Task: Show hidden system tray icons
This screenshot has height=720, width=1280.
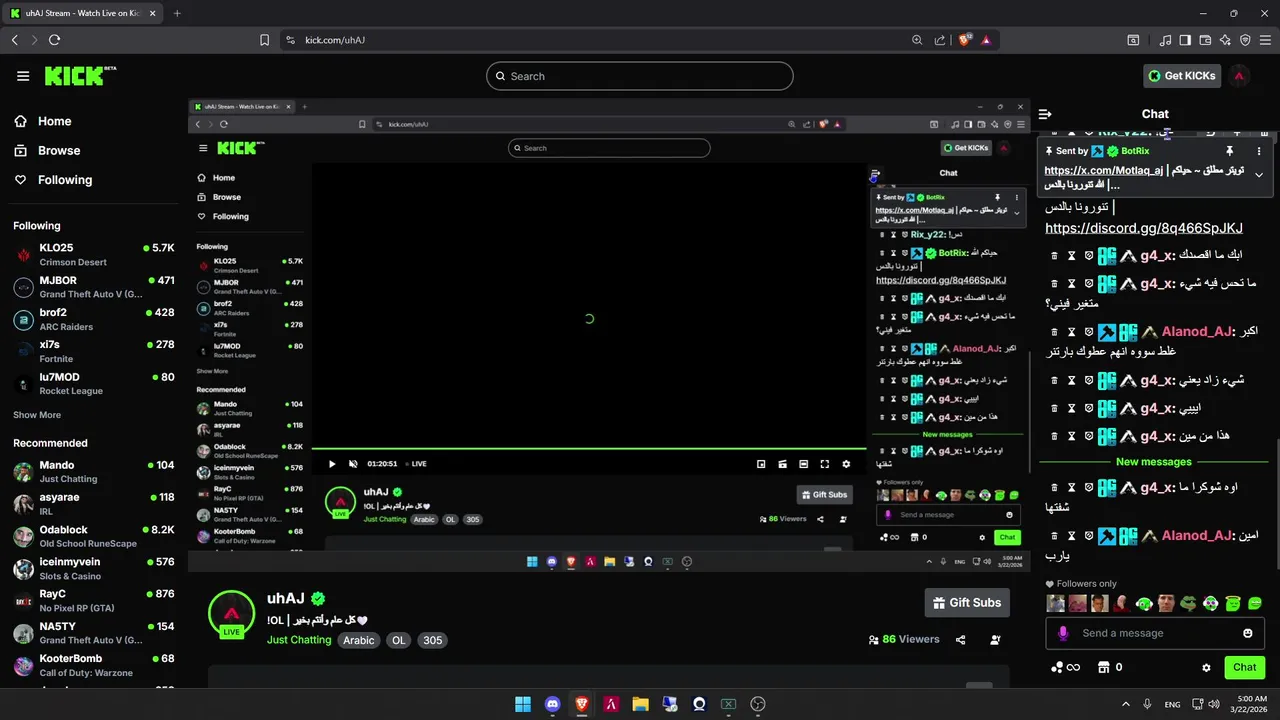Action: pyautogui.click(x=1125, y=704)
